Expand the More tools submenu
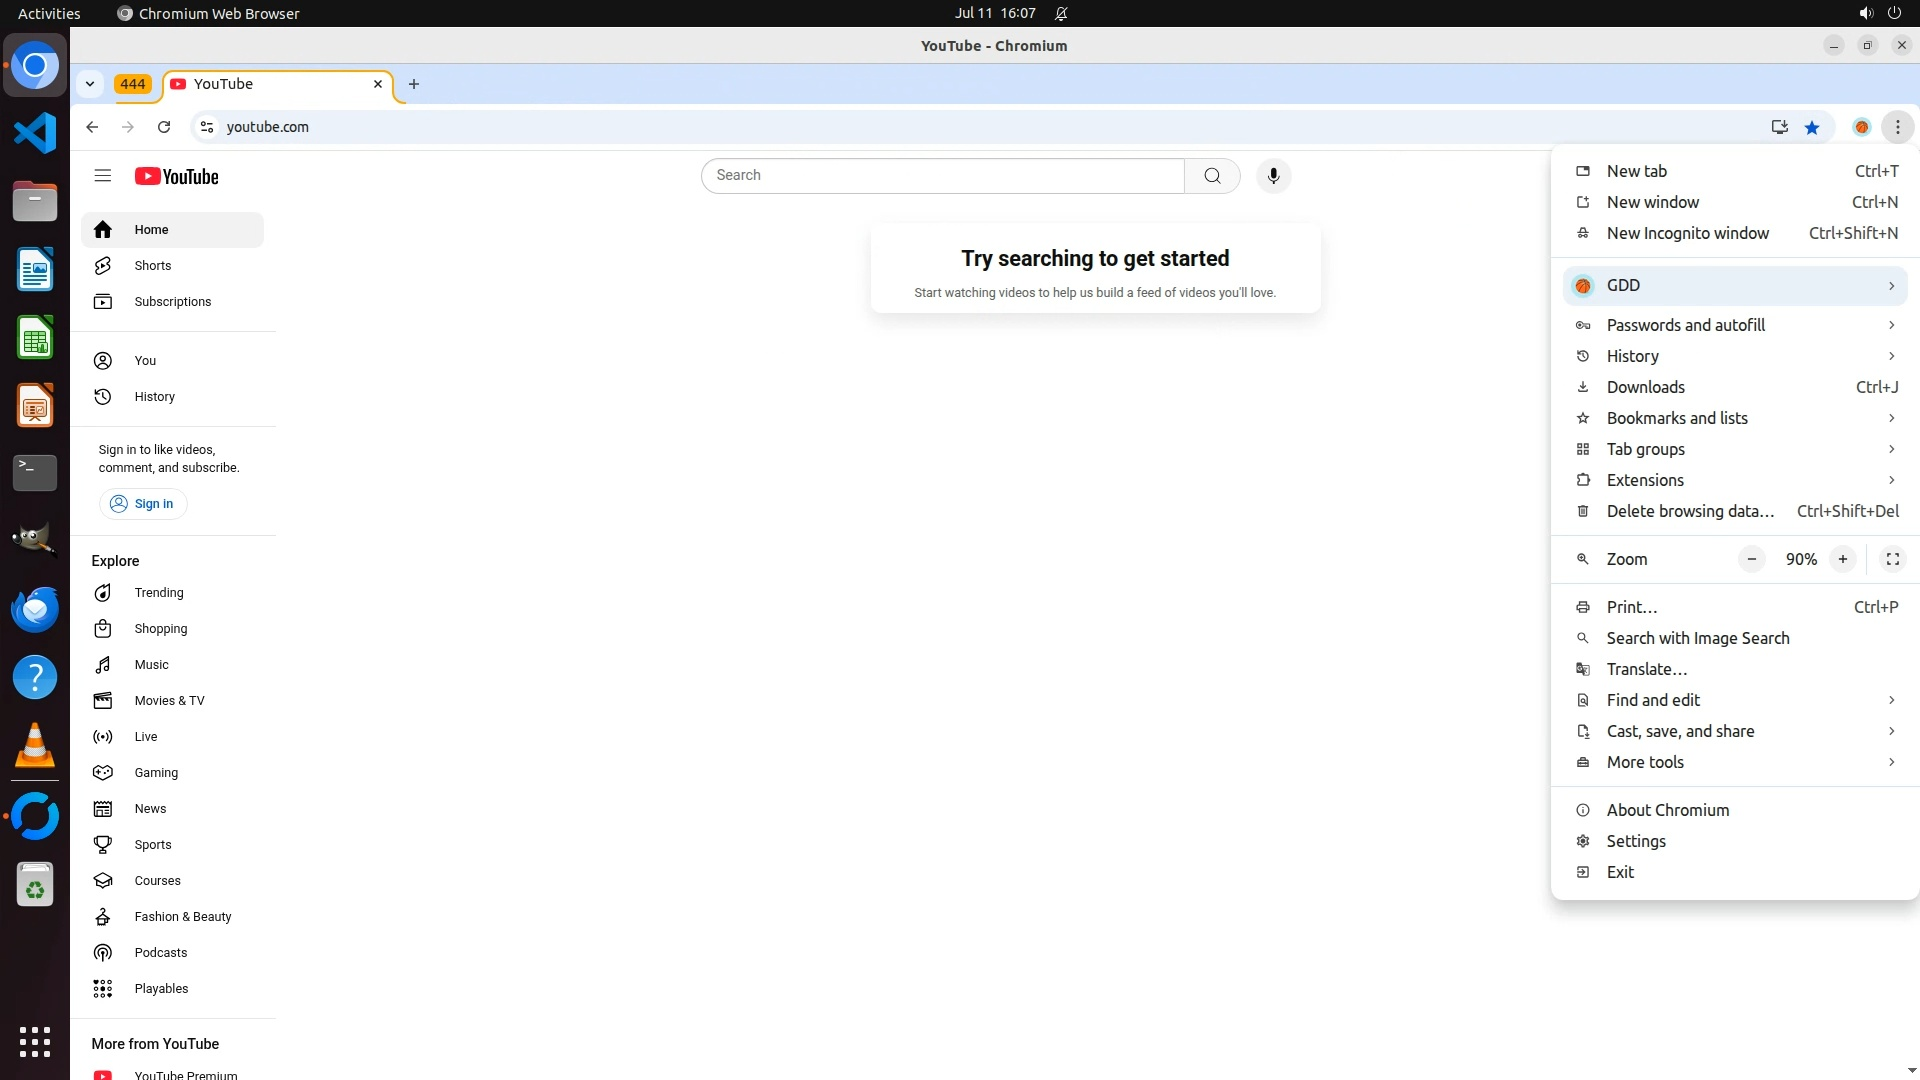 (1735, 762)
